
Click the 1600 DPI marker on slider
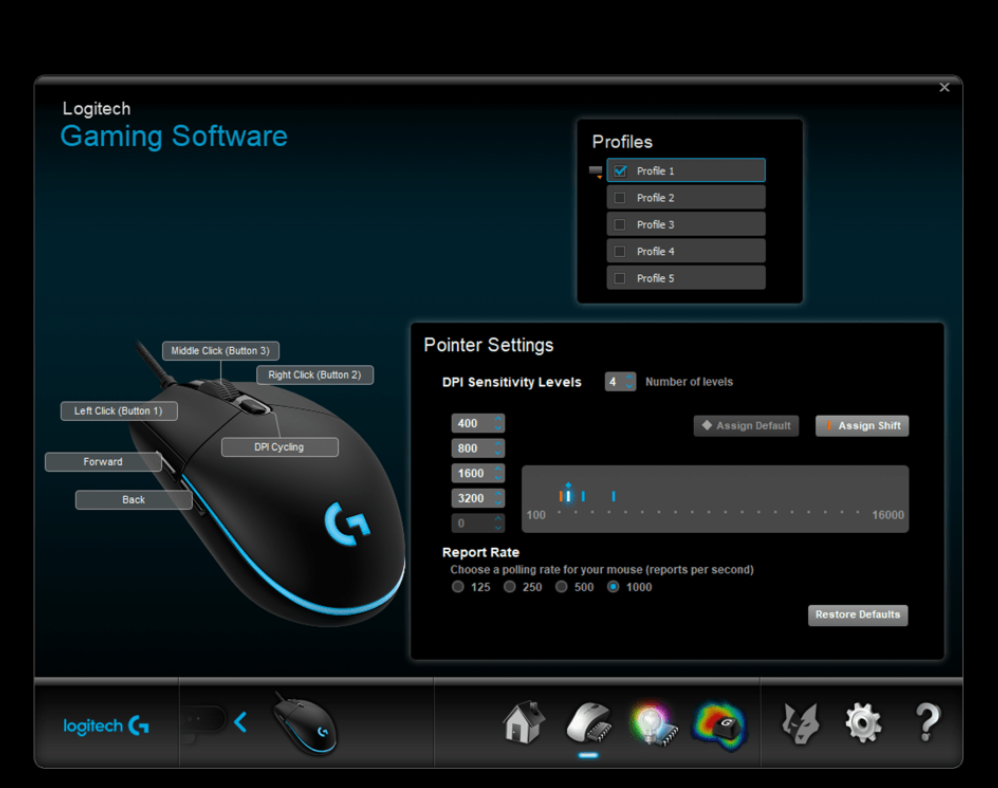583,496
